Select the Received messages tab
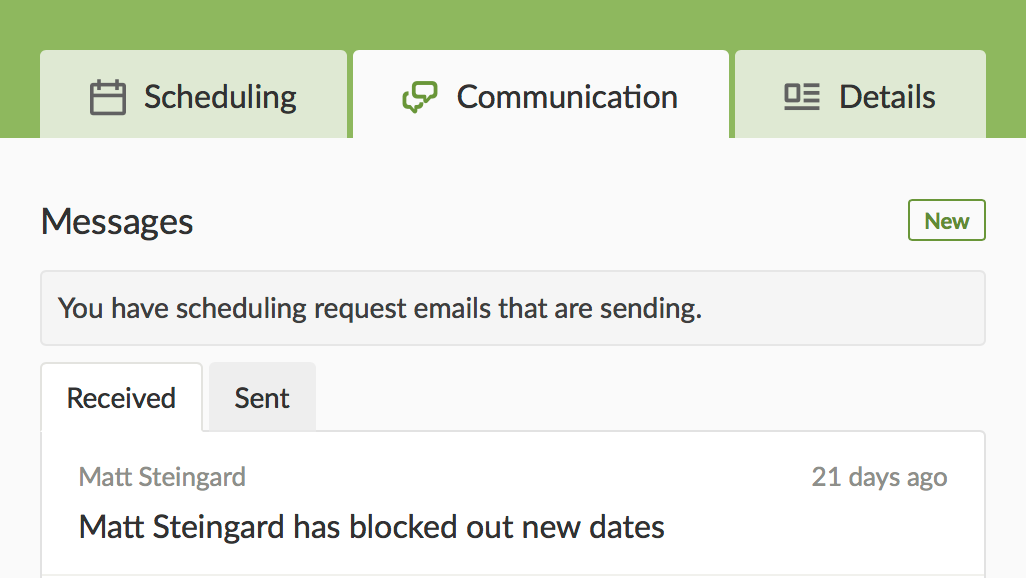The image size is (1026, 578). pos(121,397)
